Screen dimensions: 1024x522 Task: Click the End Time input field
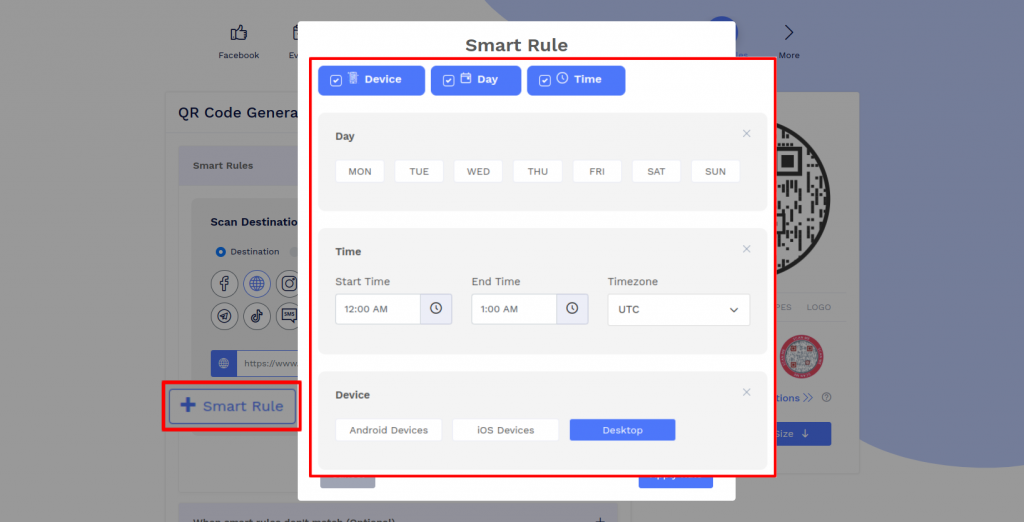click(514, 309)
